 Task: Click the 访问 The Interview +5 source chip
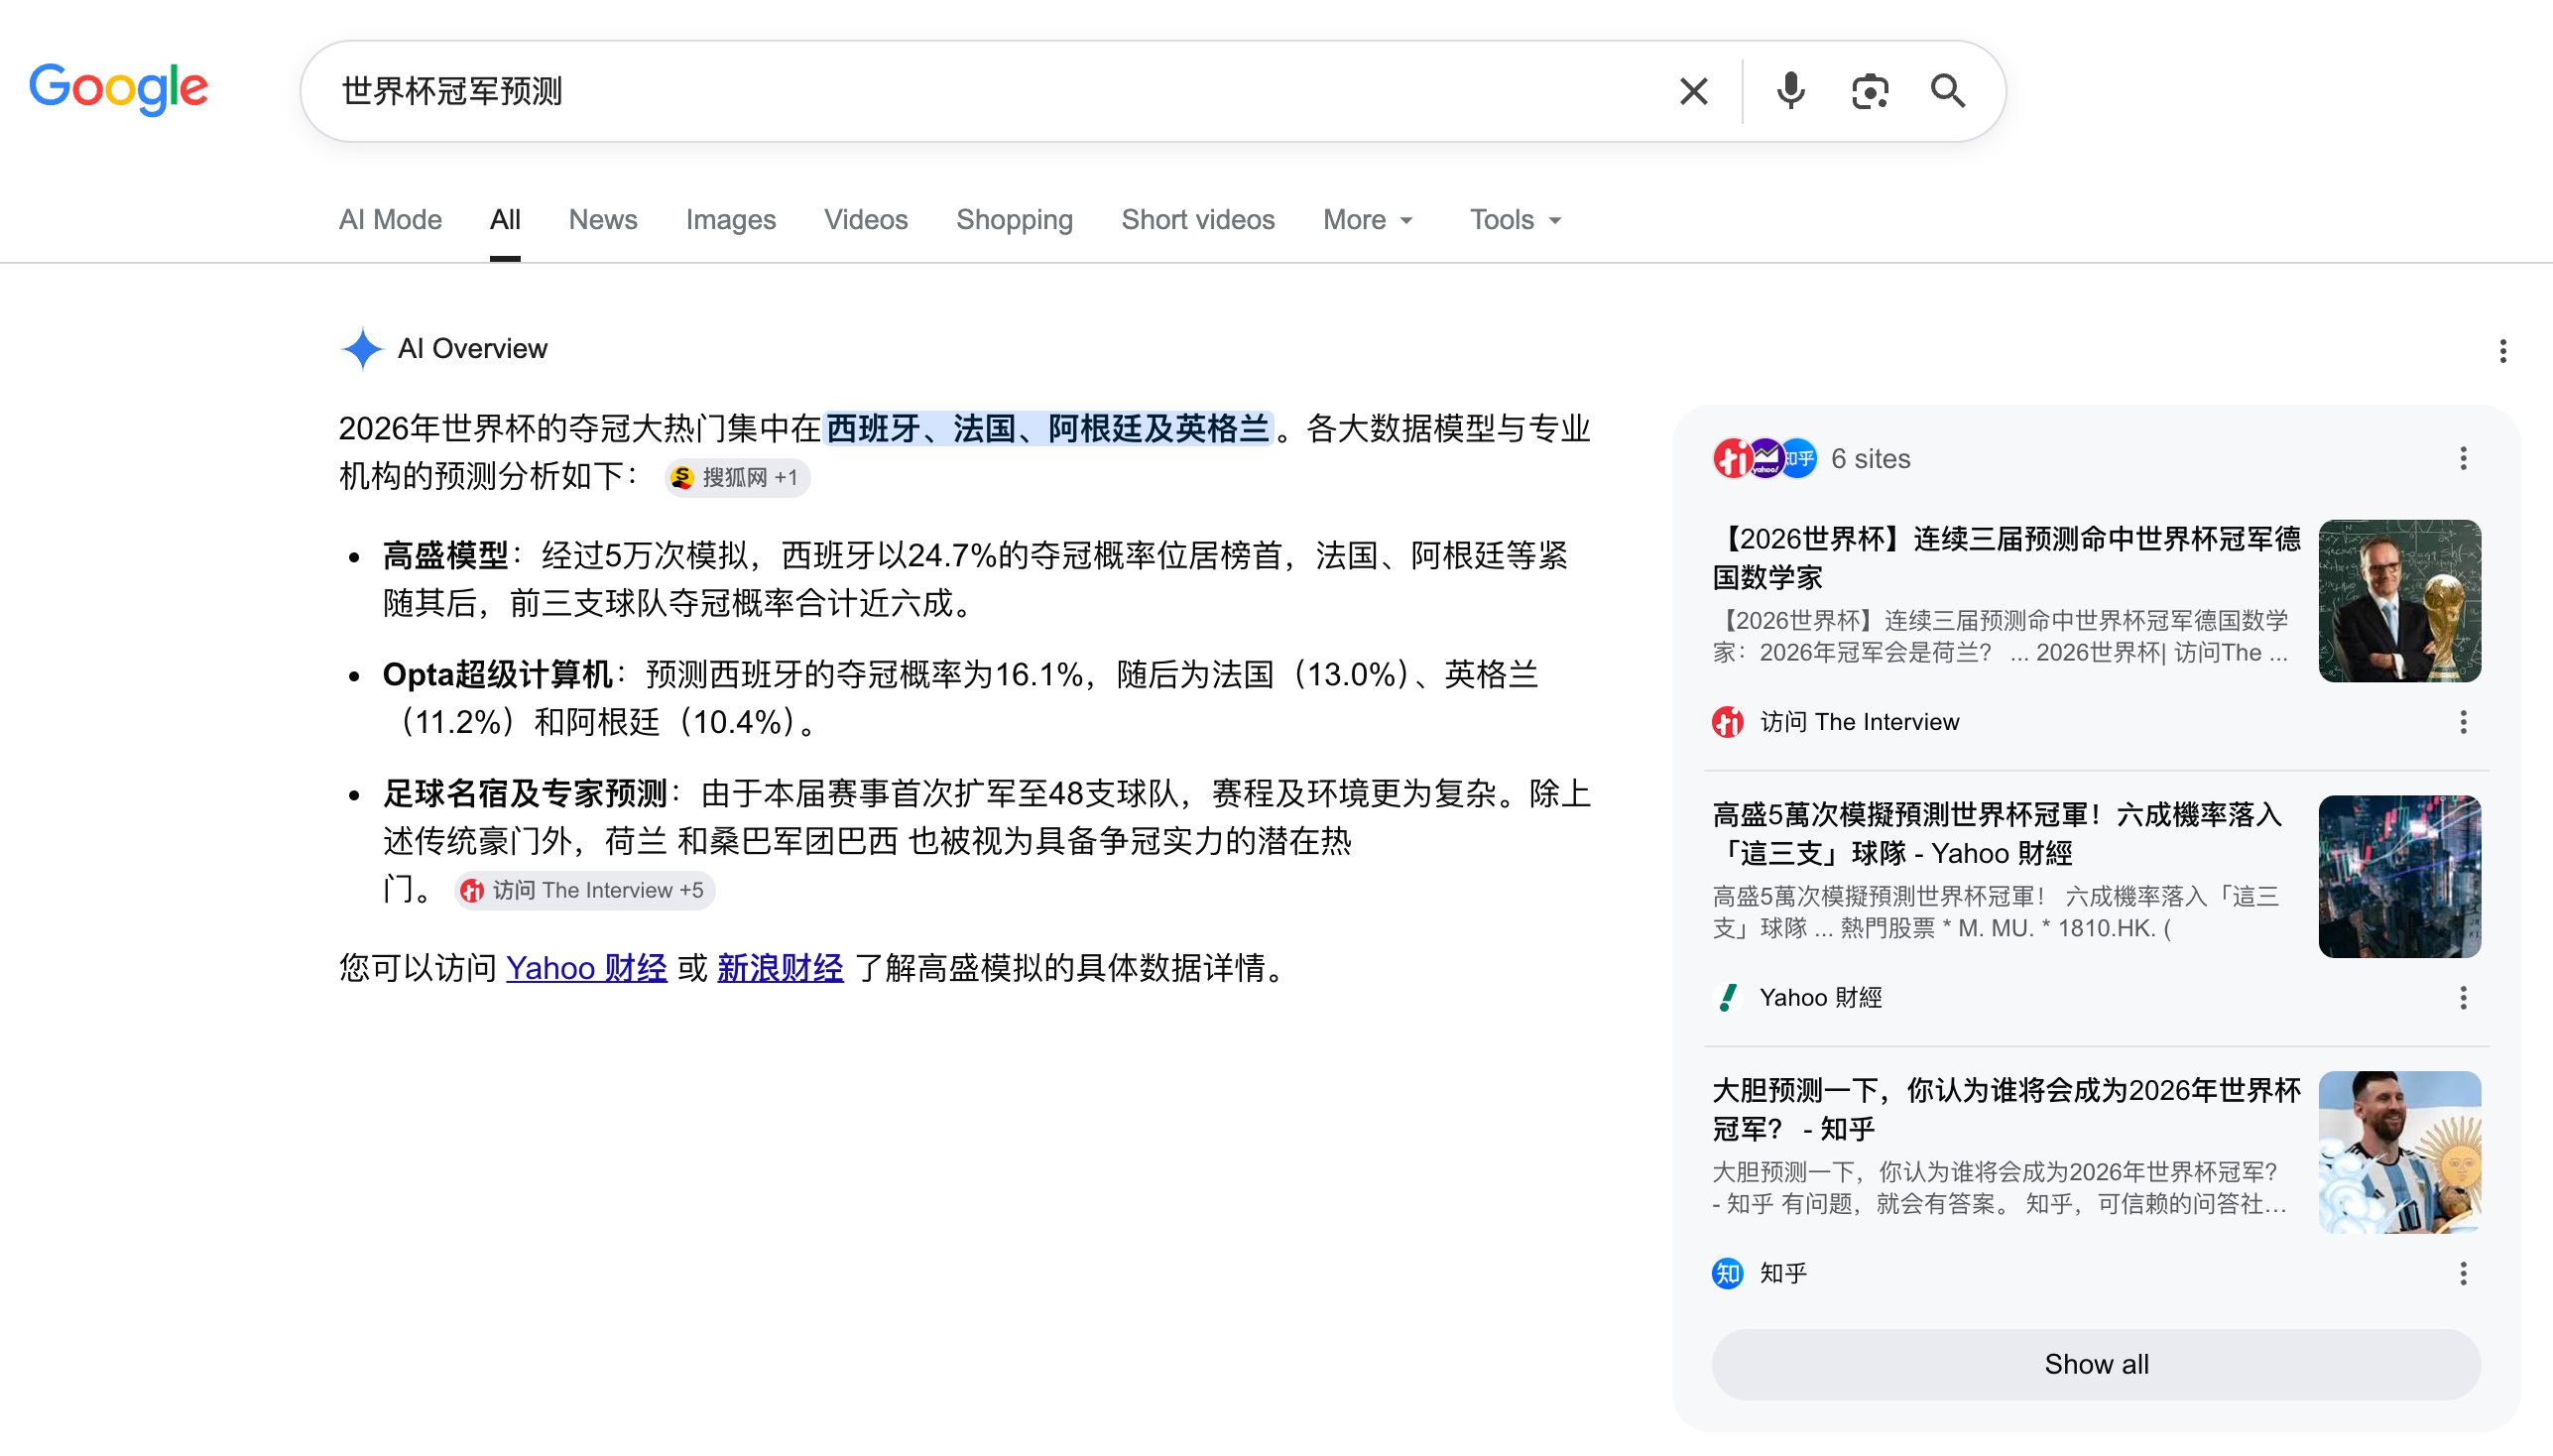click(585, 891)
